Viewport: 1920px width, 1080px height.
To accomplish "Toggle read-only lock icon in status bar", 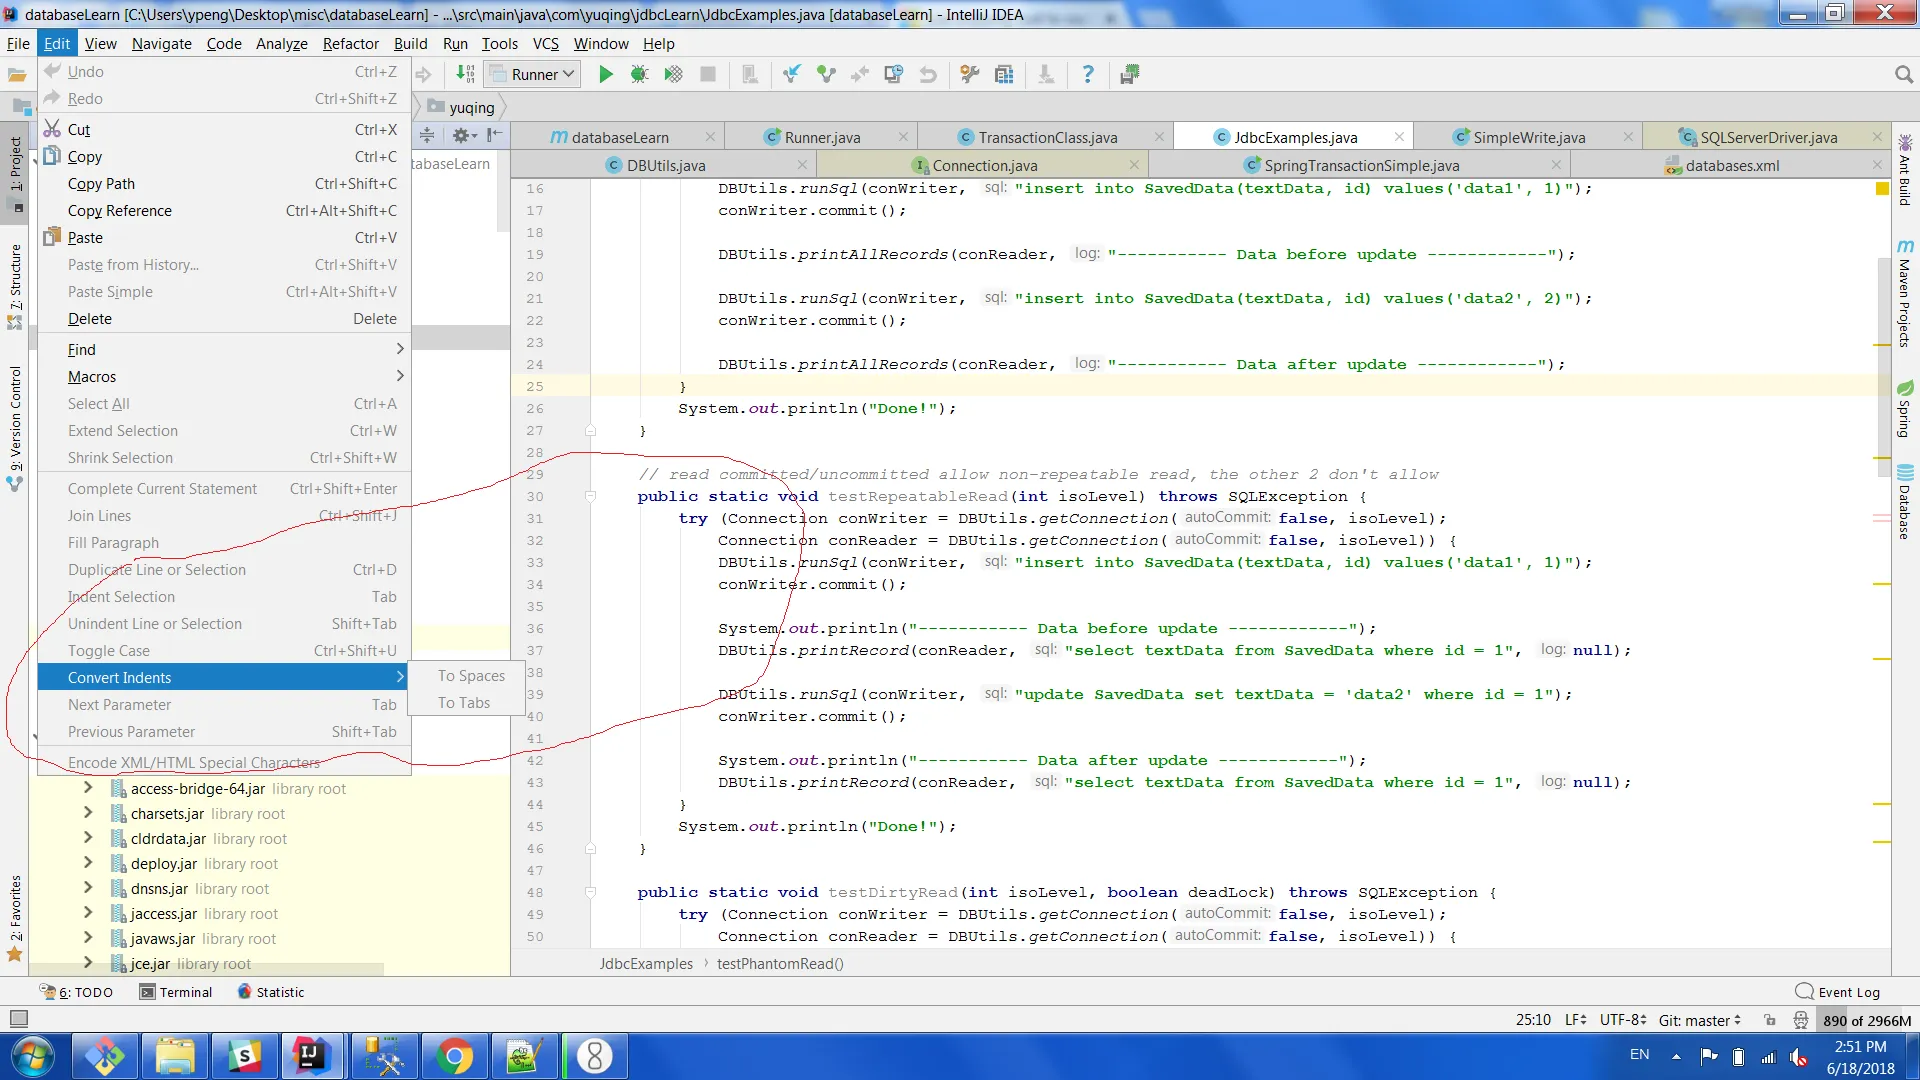I will coord(1770,1020).
